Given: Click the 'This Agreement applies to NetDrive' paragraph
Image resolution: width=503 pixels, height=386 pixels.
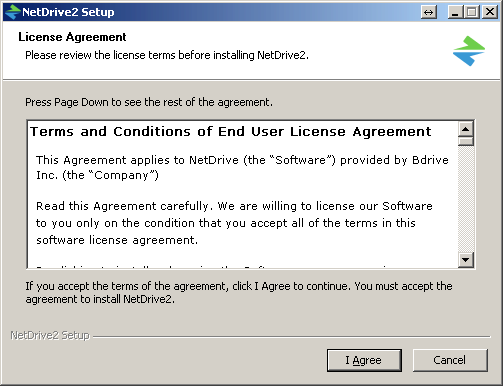Looking at the screenshot, I should coord(242,168).
